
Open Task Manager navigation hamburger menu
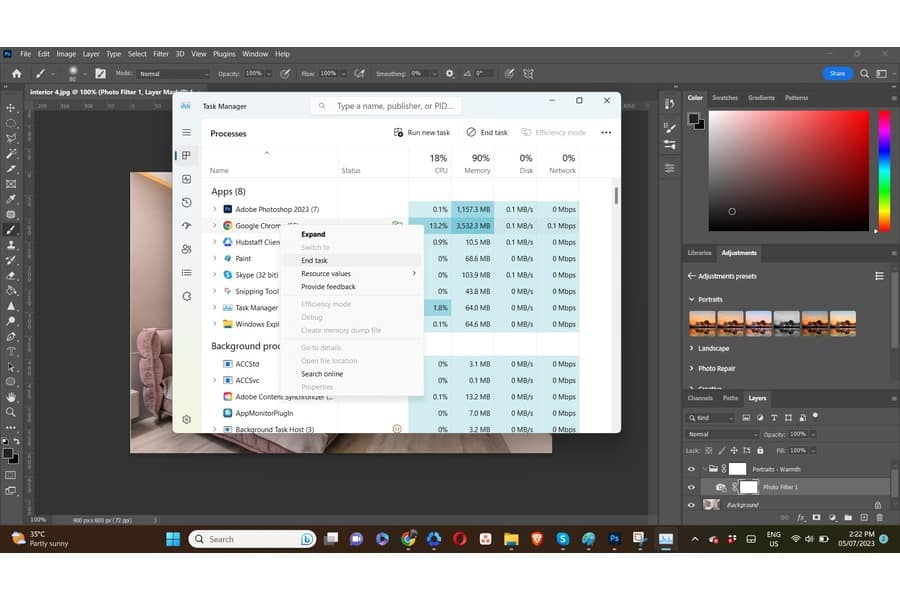[186, 132]
